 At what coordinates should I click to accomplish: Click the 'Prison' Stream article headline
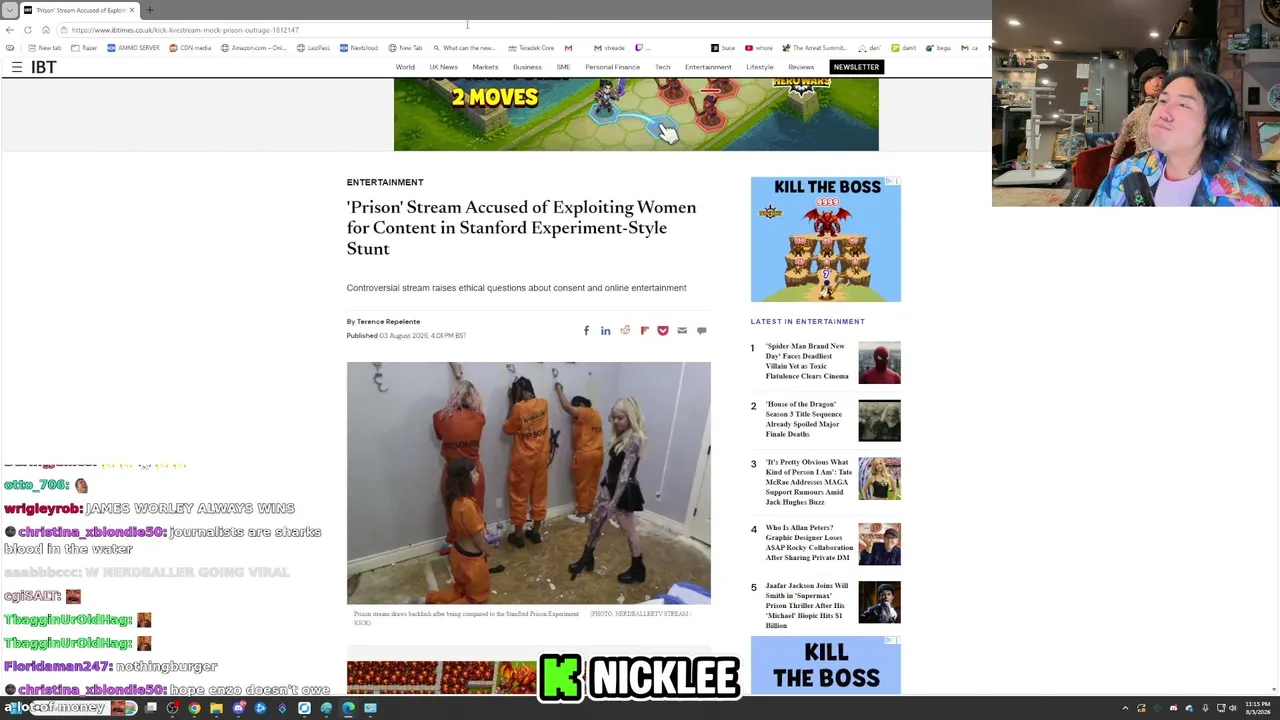coord(521,228)
